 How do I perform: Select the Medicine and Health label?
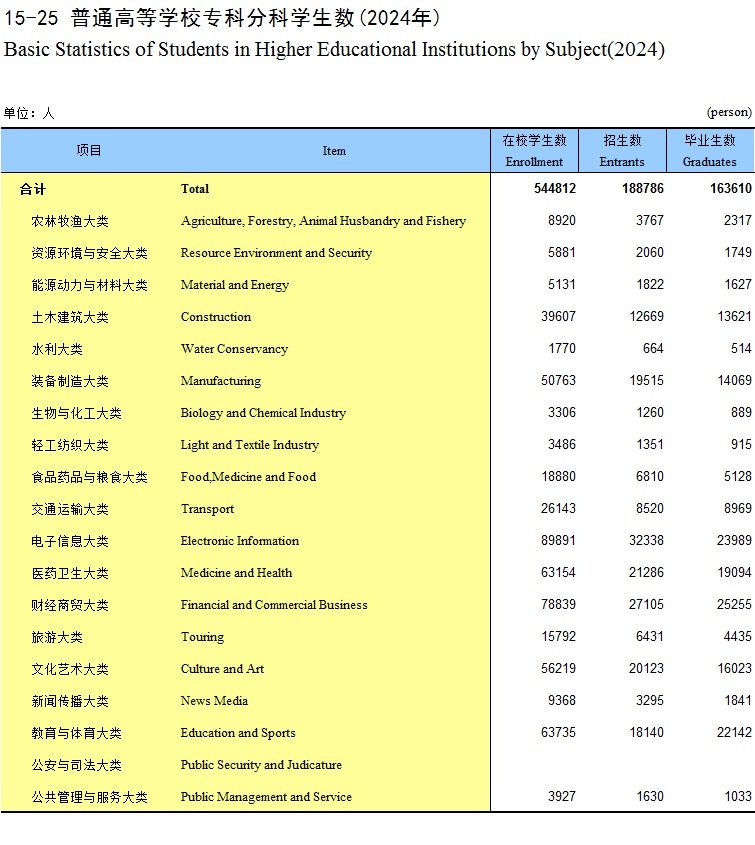[236, 573]
